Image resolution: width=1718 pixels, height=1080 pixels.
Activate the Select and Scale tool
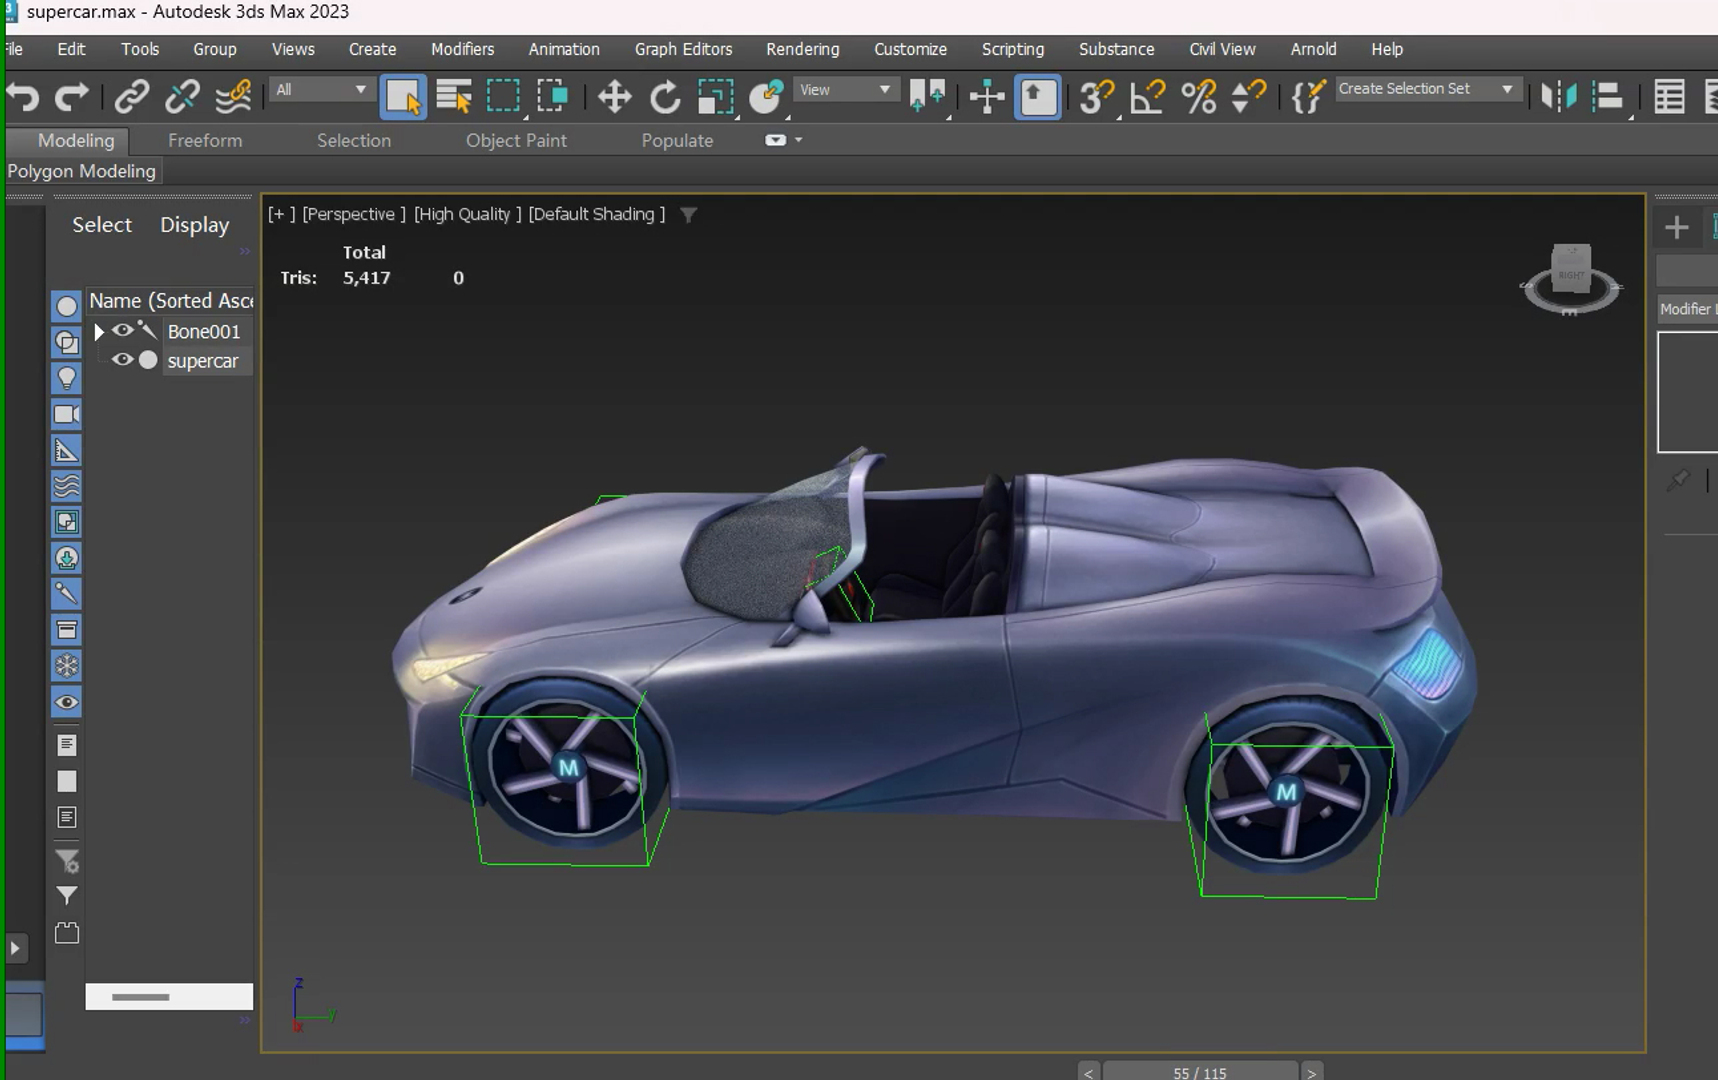coord(716,97)
